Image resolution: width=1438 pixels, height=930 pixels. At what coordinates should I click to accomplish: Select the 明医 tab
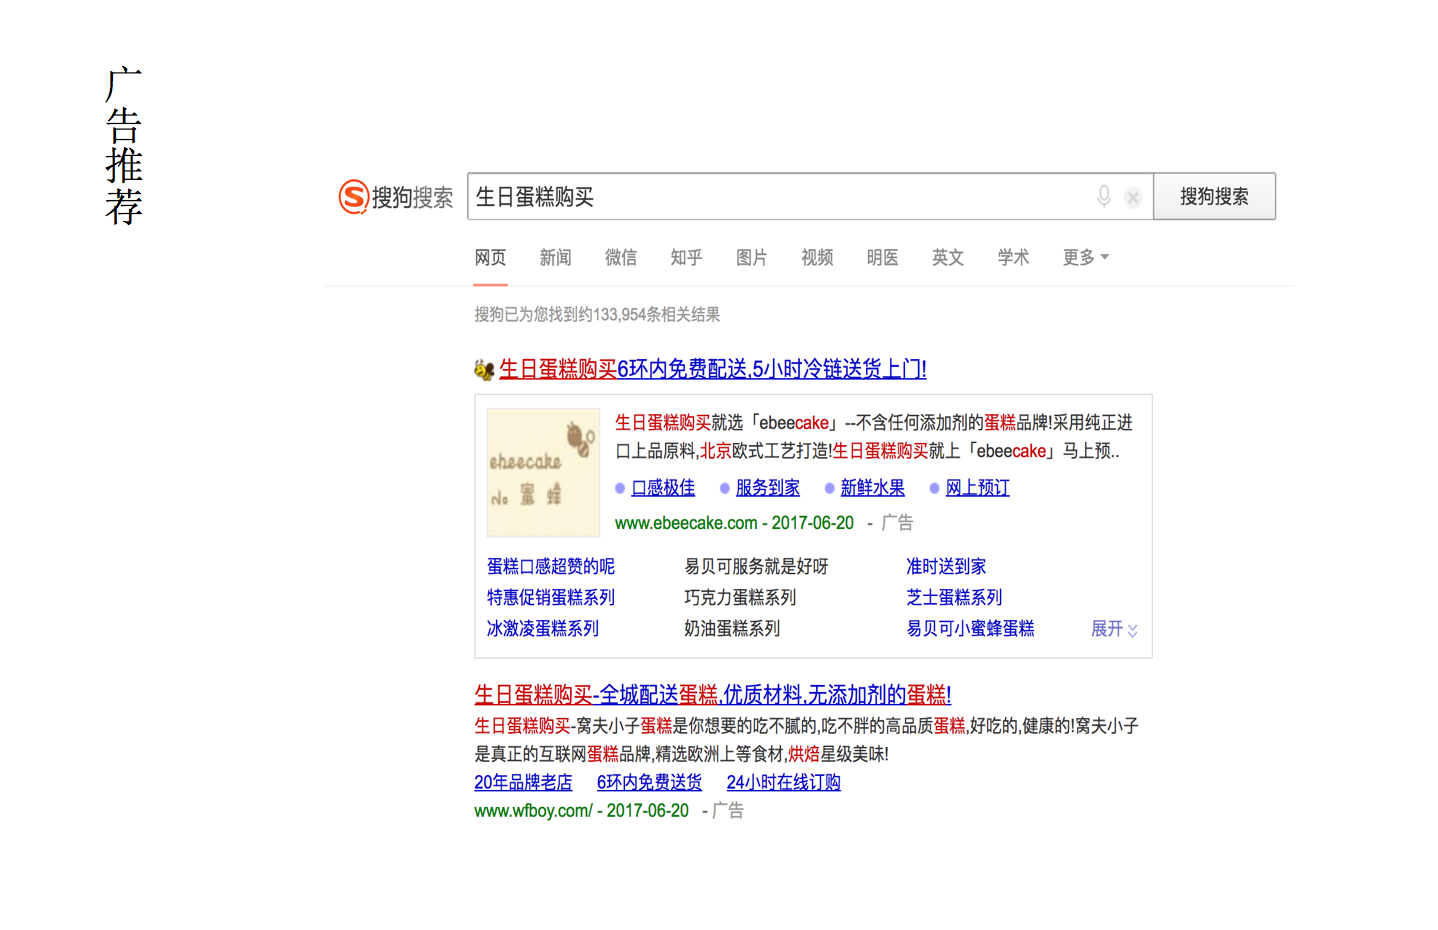click(x=883, y=258)
